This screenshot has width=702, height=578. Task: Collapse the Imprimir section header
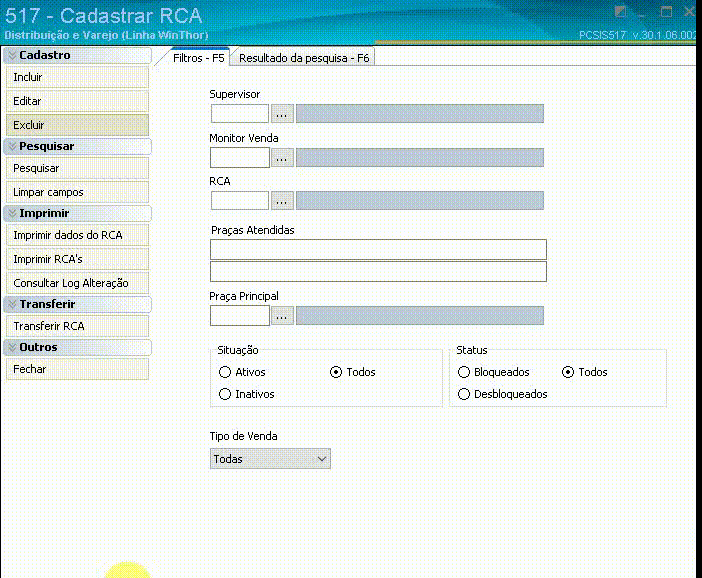click(x=77, y=213)
